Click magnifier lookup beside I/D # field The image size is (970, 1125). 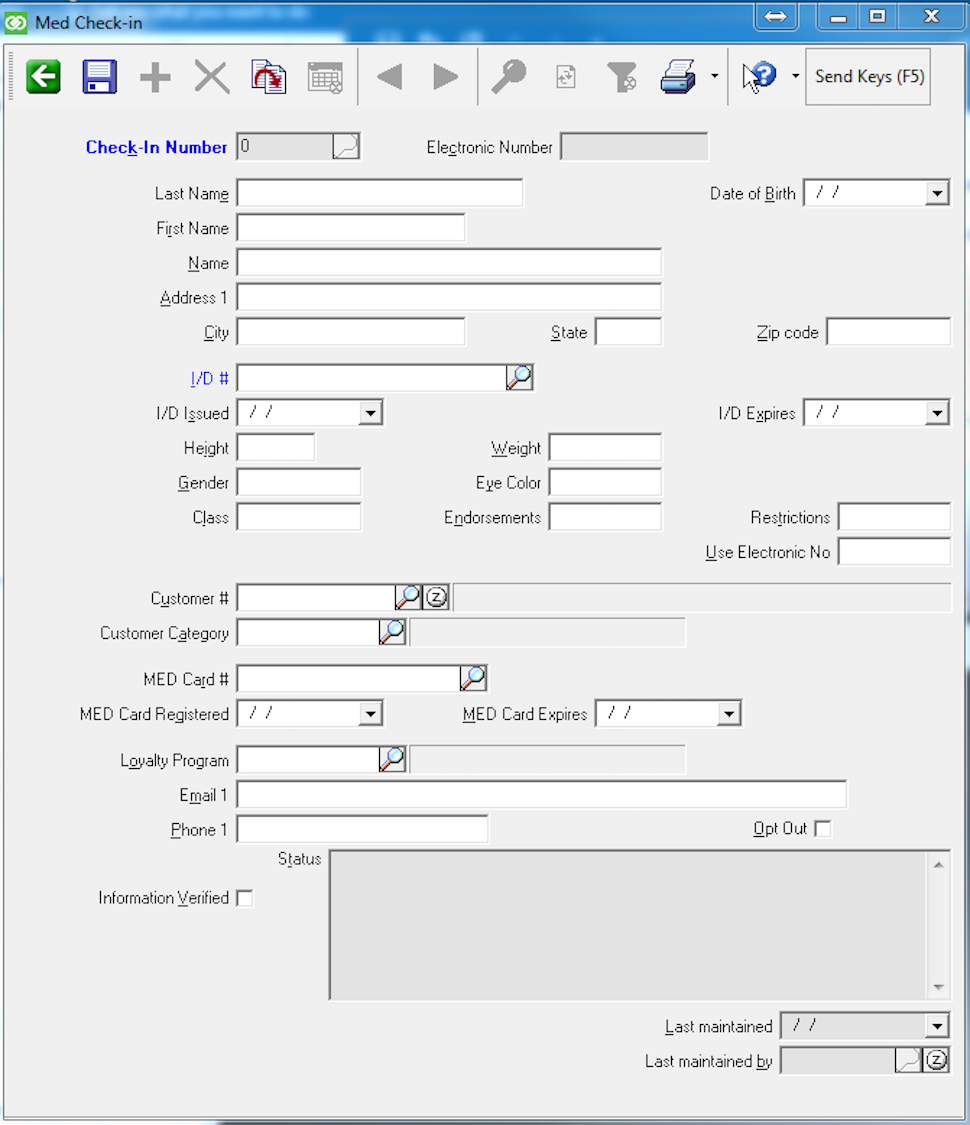click(519, 378)
